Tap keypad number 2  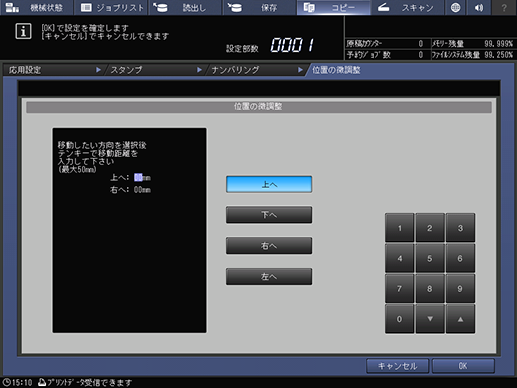pos(430,228)
